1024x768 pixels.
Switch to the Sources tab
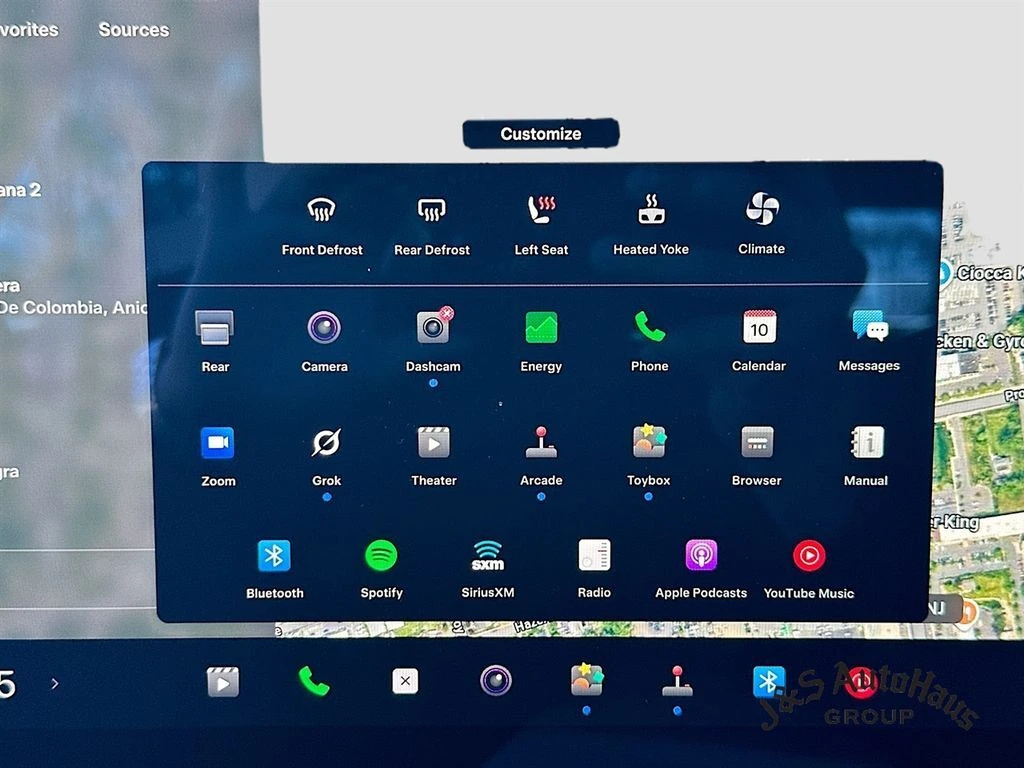[x=133, y=30]
